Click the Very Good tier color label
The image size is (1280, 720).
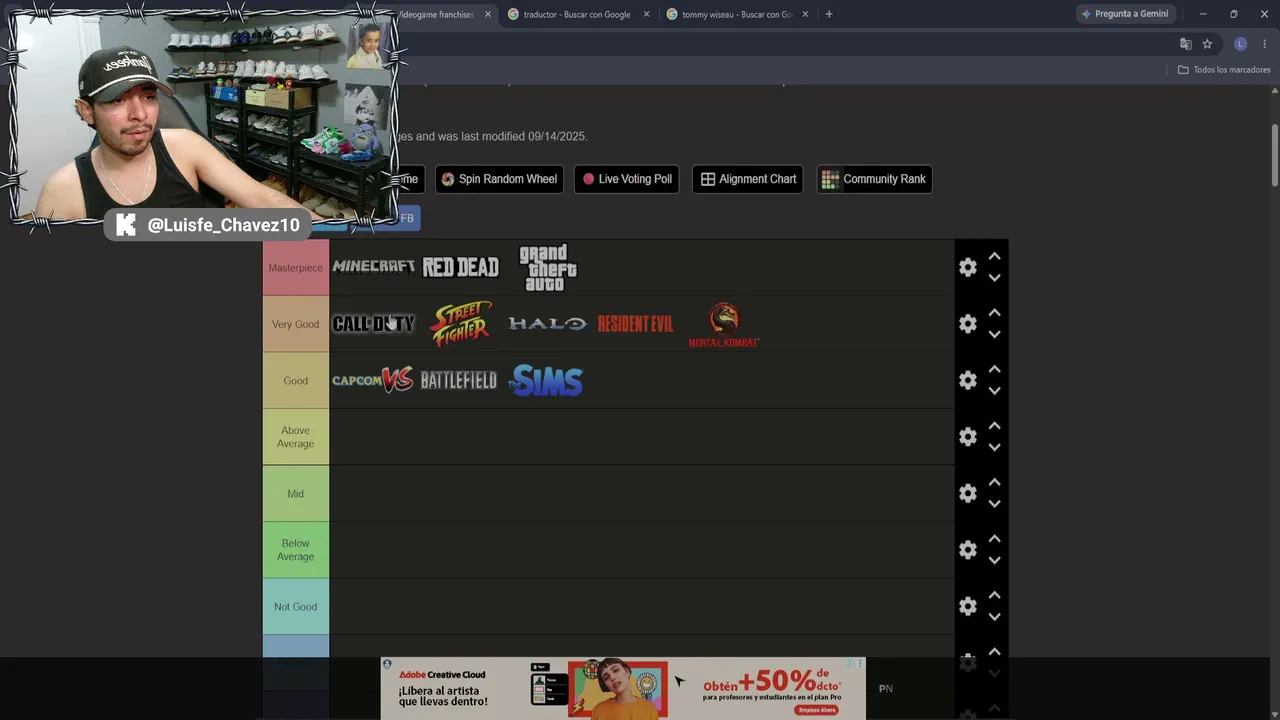[296, 324]
